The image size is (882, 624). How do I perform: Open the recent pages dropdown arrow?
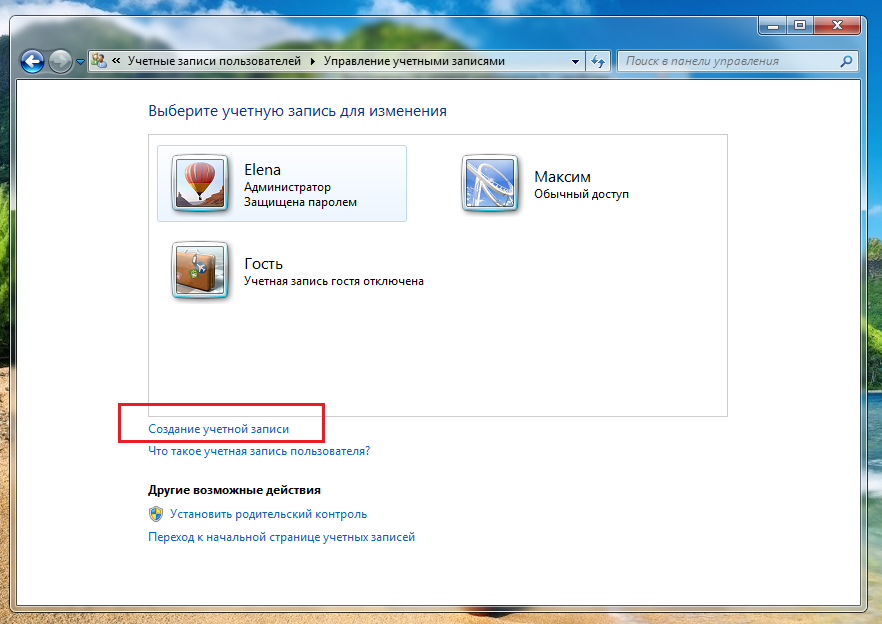coord(80,62)
